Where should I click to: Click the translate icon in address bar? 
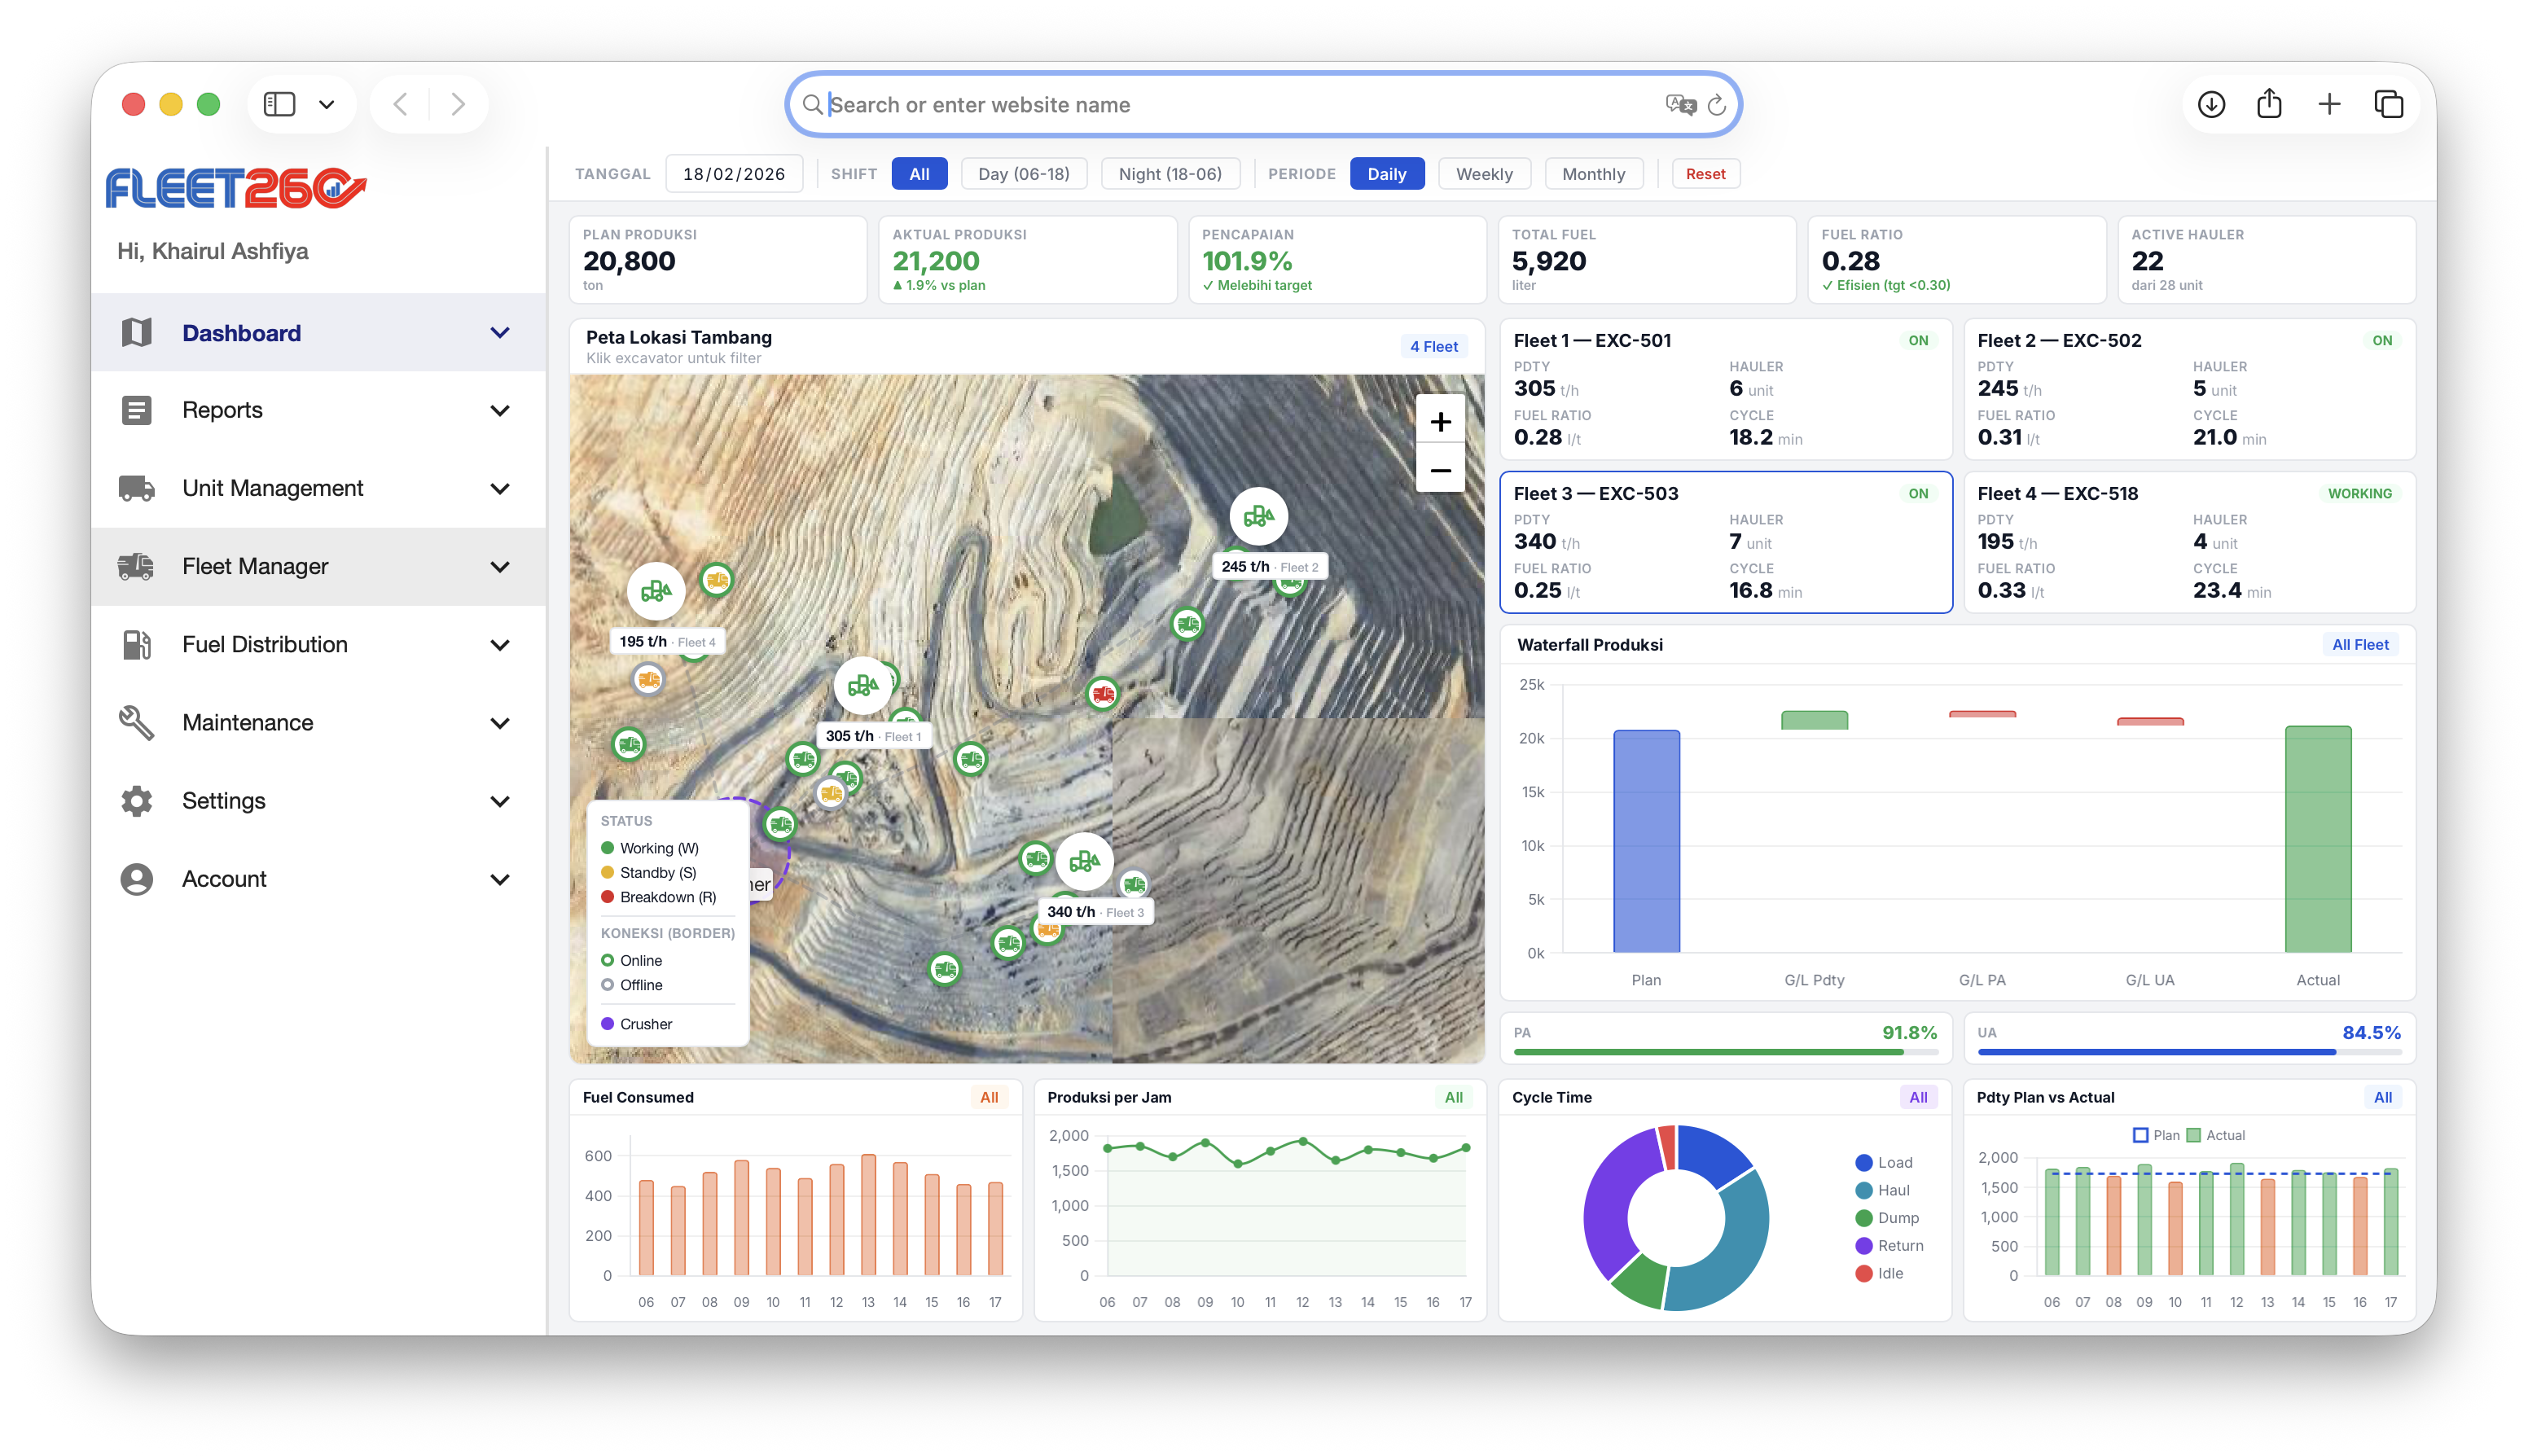click(1680, 104)
